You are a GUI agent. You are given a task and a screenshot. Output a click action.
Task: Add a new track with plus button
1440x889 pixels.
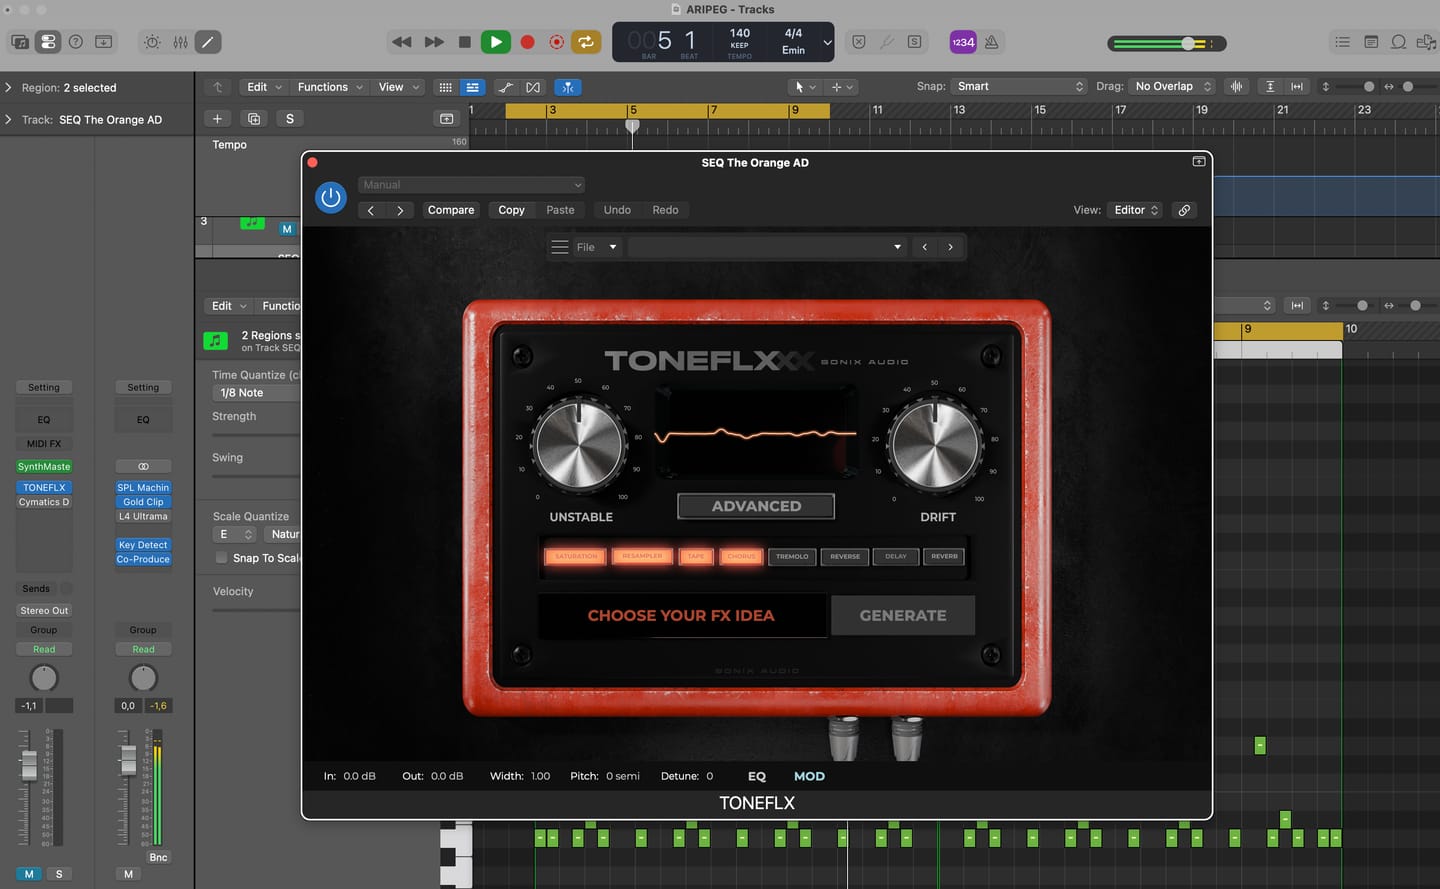click(217, 119)
